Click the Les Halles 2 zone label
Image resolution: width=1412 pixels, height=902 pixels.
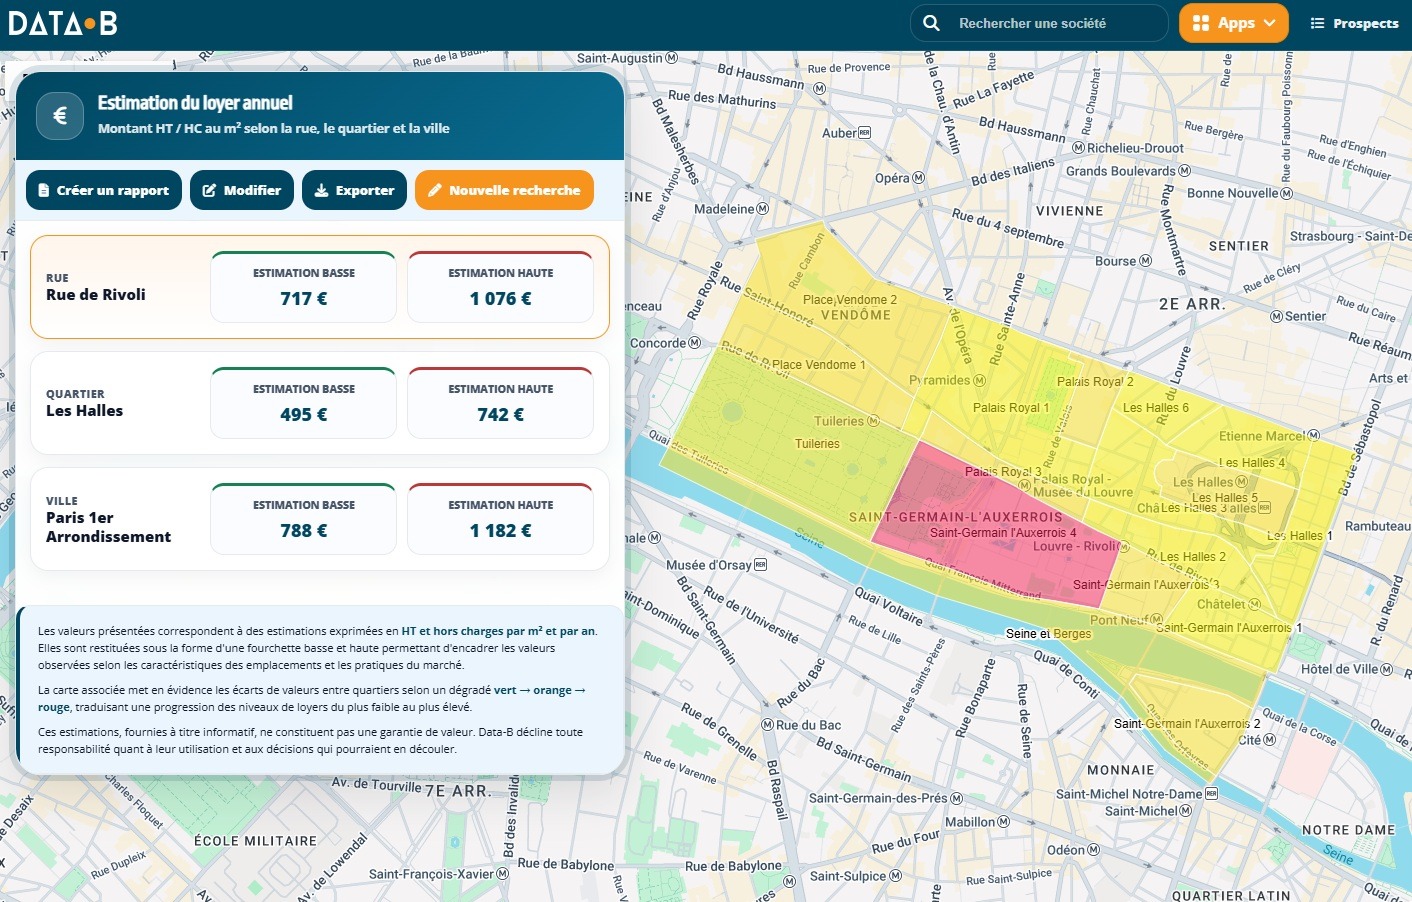(x=1192, y=557)
